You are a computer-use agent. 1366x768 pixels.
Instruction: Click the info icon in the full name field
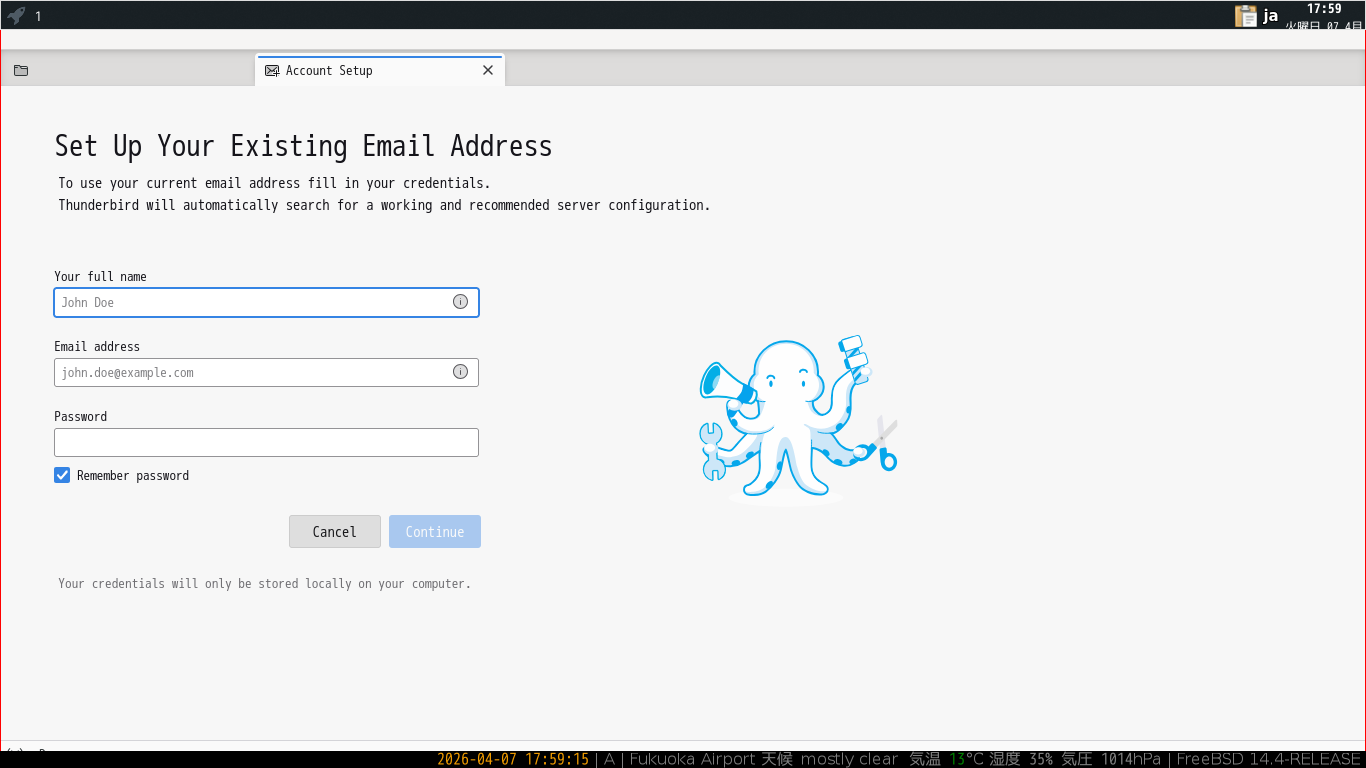(x=460, y=302)
